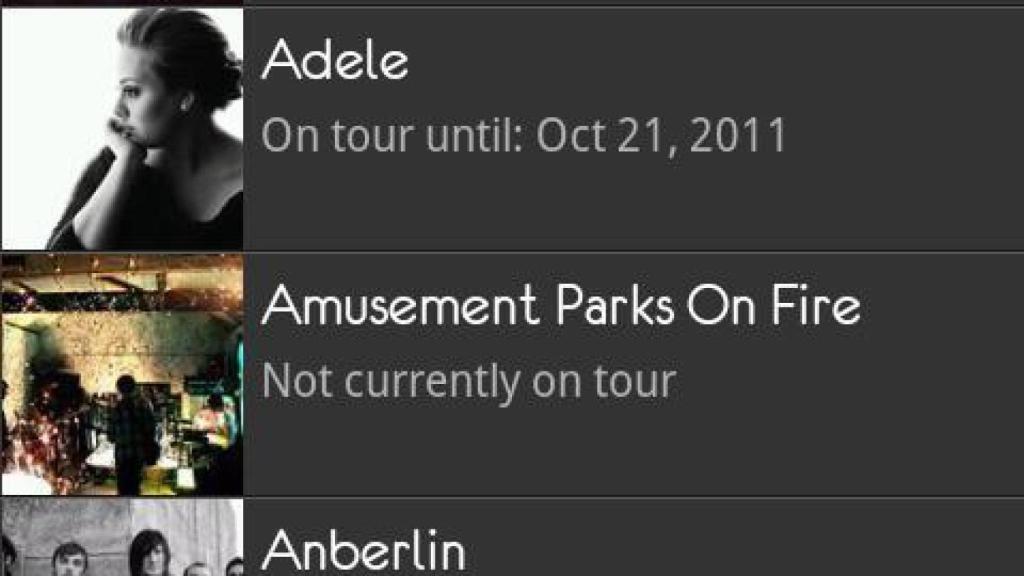1024x576 pixels.
Task: Tap the blank area right of Anberlin
Action: 740,550
